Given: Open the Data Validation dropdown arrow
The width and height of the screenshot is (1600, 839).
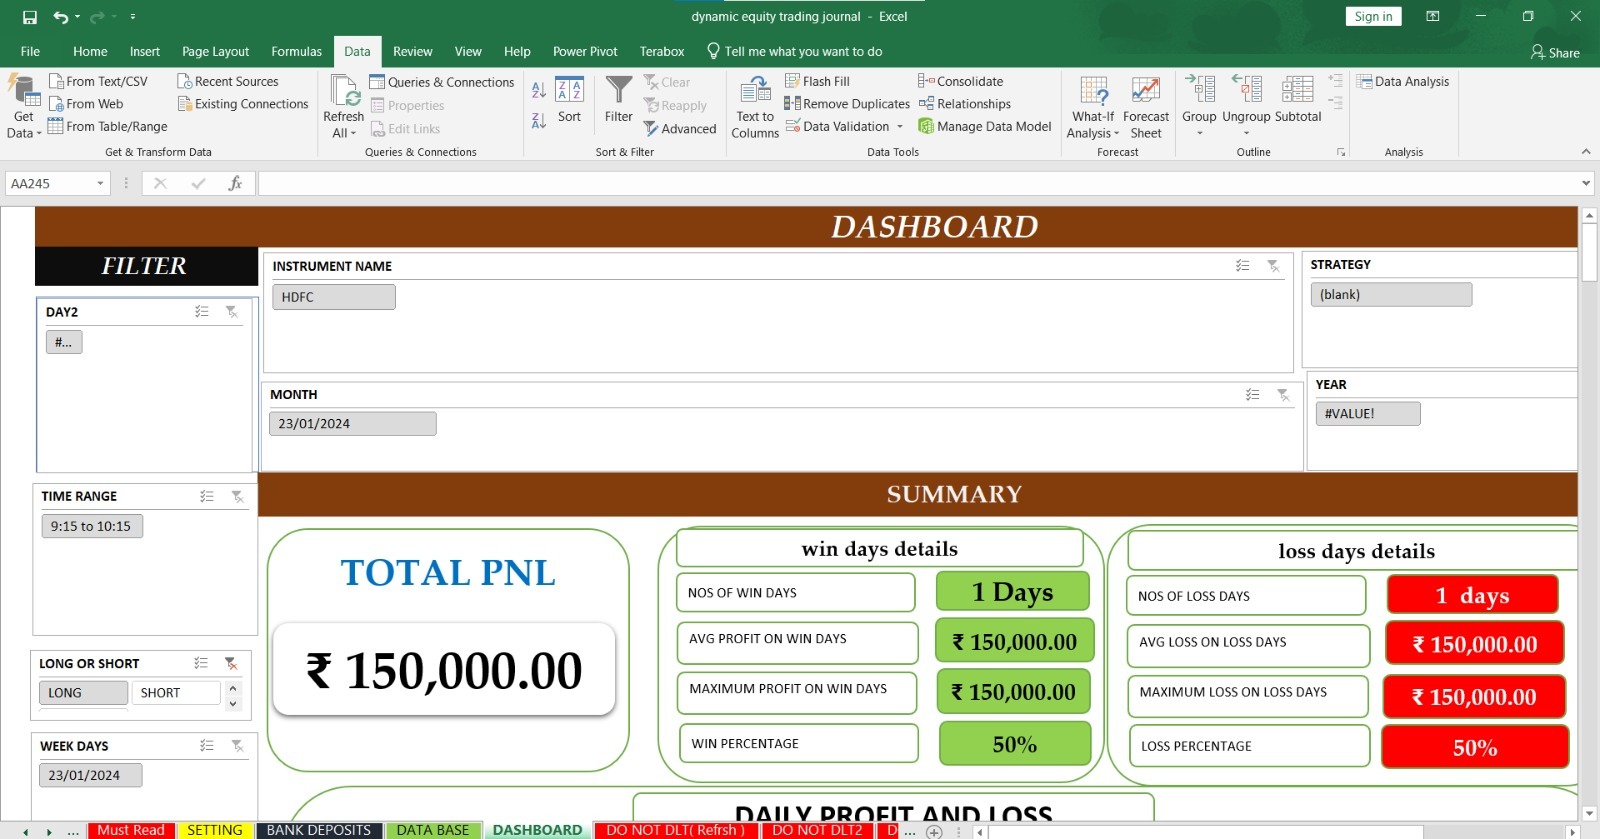Looking at the screenshot, I should pyautogui.click(x=900, y=127).
